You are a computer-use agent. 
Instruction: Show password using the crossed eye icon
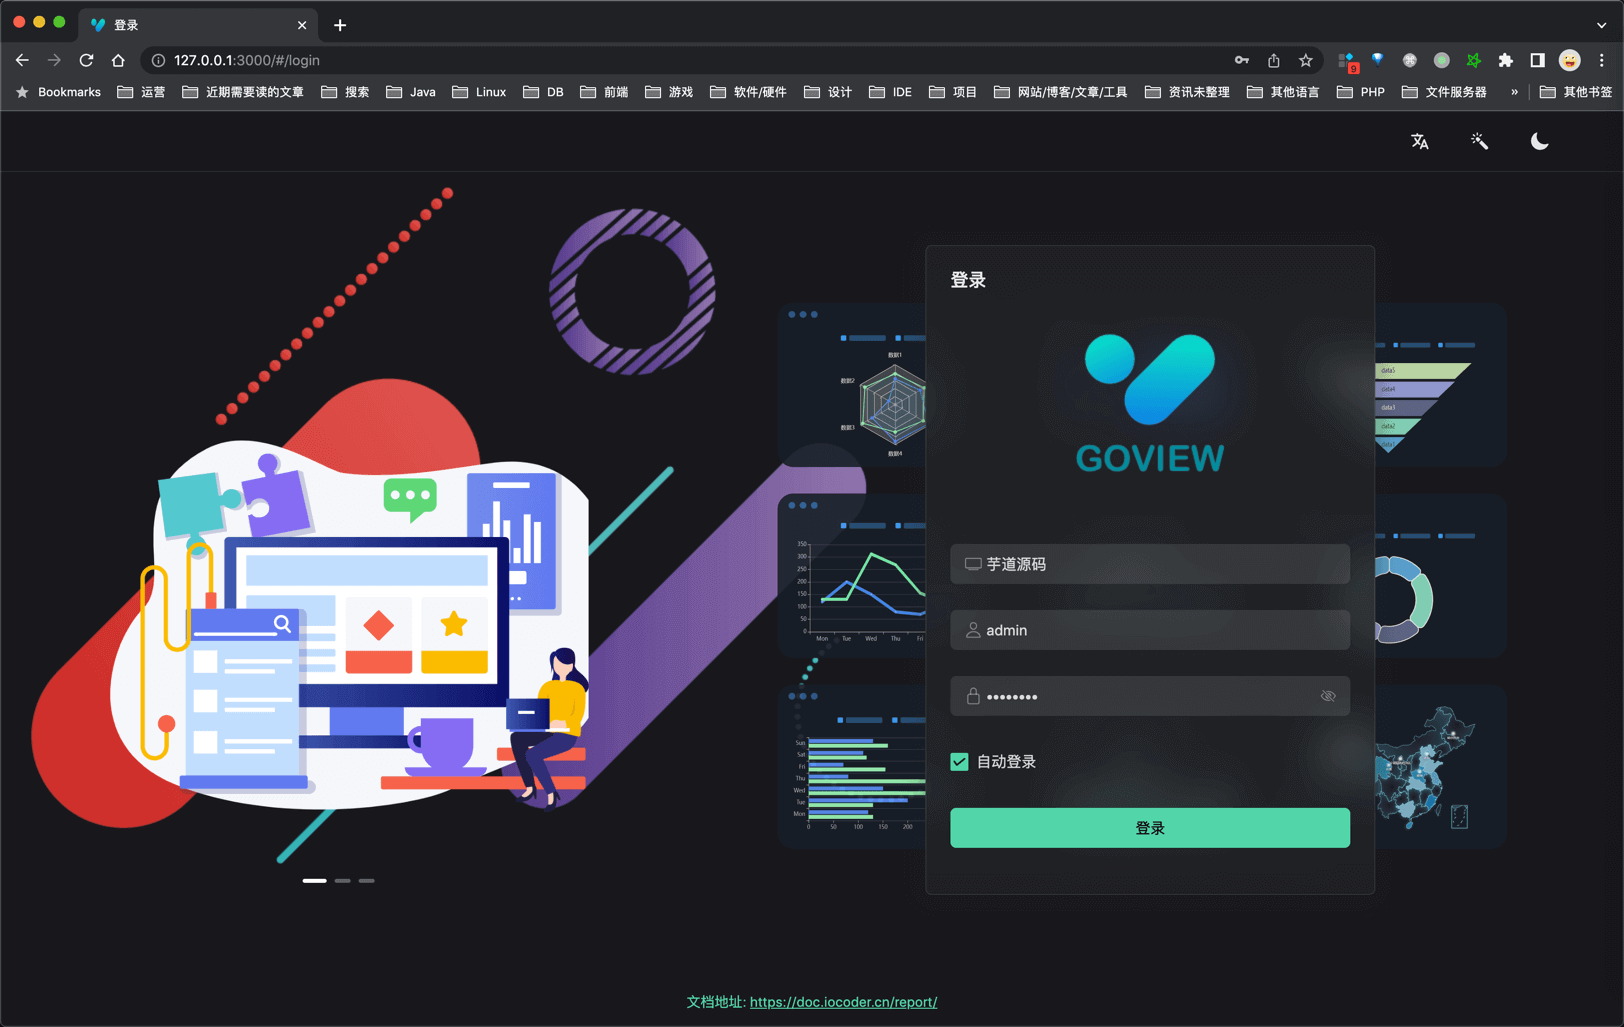point(1328,696)
